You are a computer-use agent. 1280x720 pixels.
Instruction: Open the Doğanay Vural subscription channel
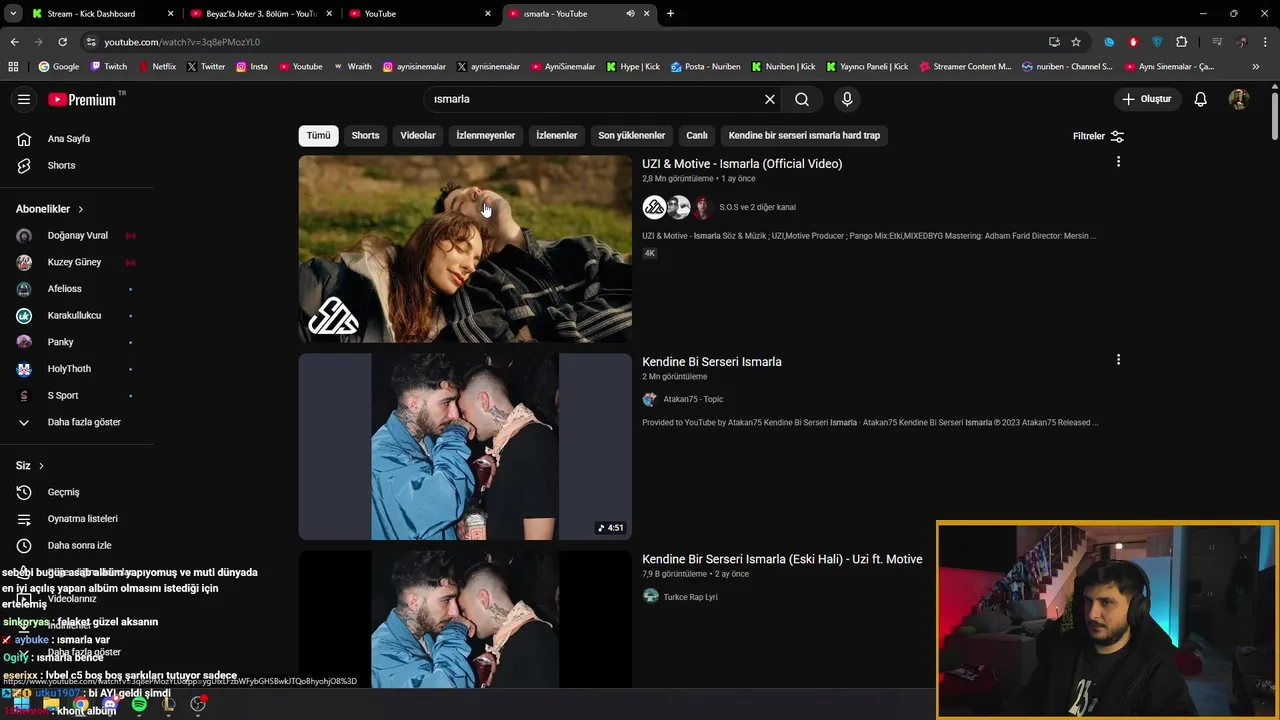coord(77,236)
